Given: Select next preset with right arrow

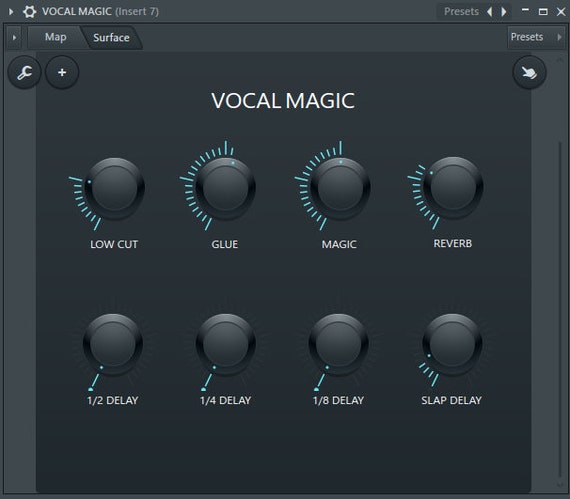Looking at the screenshot, I should tap(504, 12).
